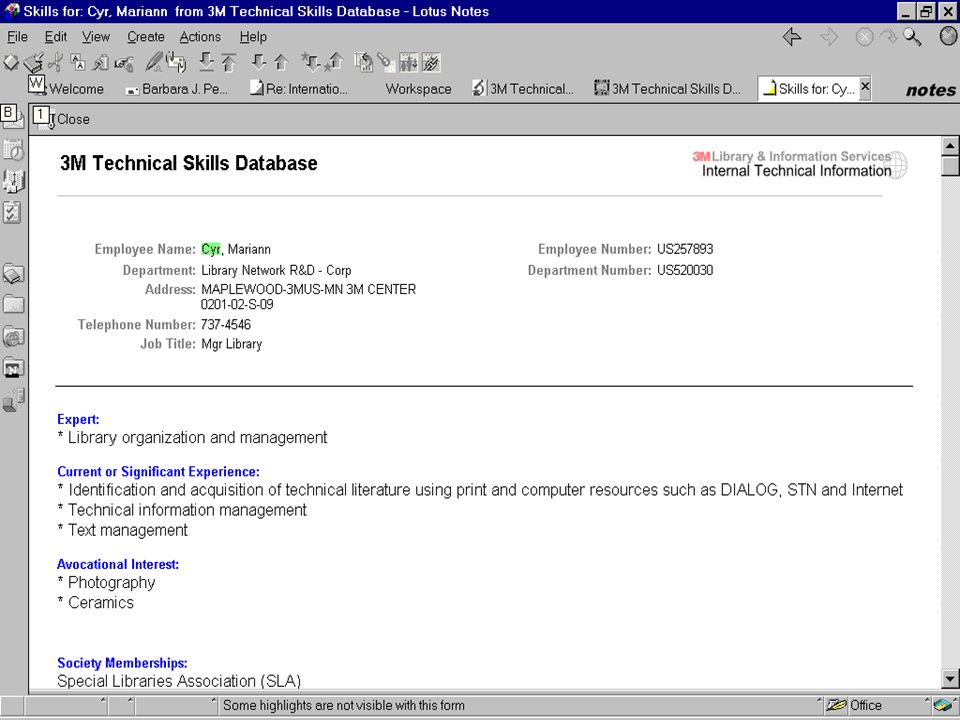Click the 'Technical information management' entry
The height and width of the screenshot is (720, 960).
click(x=187, y=510)
